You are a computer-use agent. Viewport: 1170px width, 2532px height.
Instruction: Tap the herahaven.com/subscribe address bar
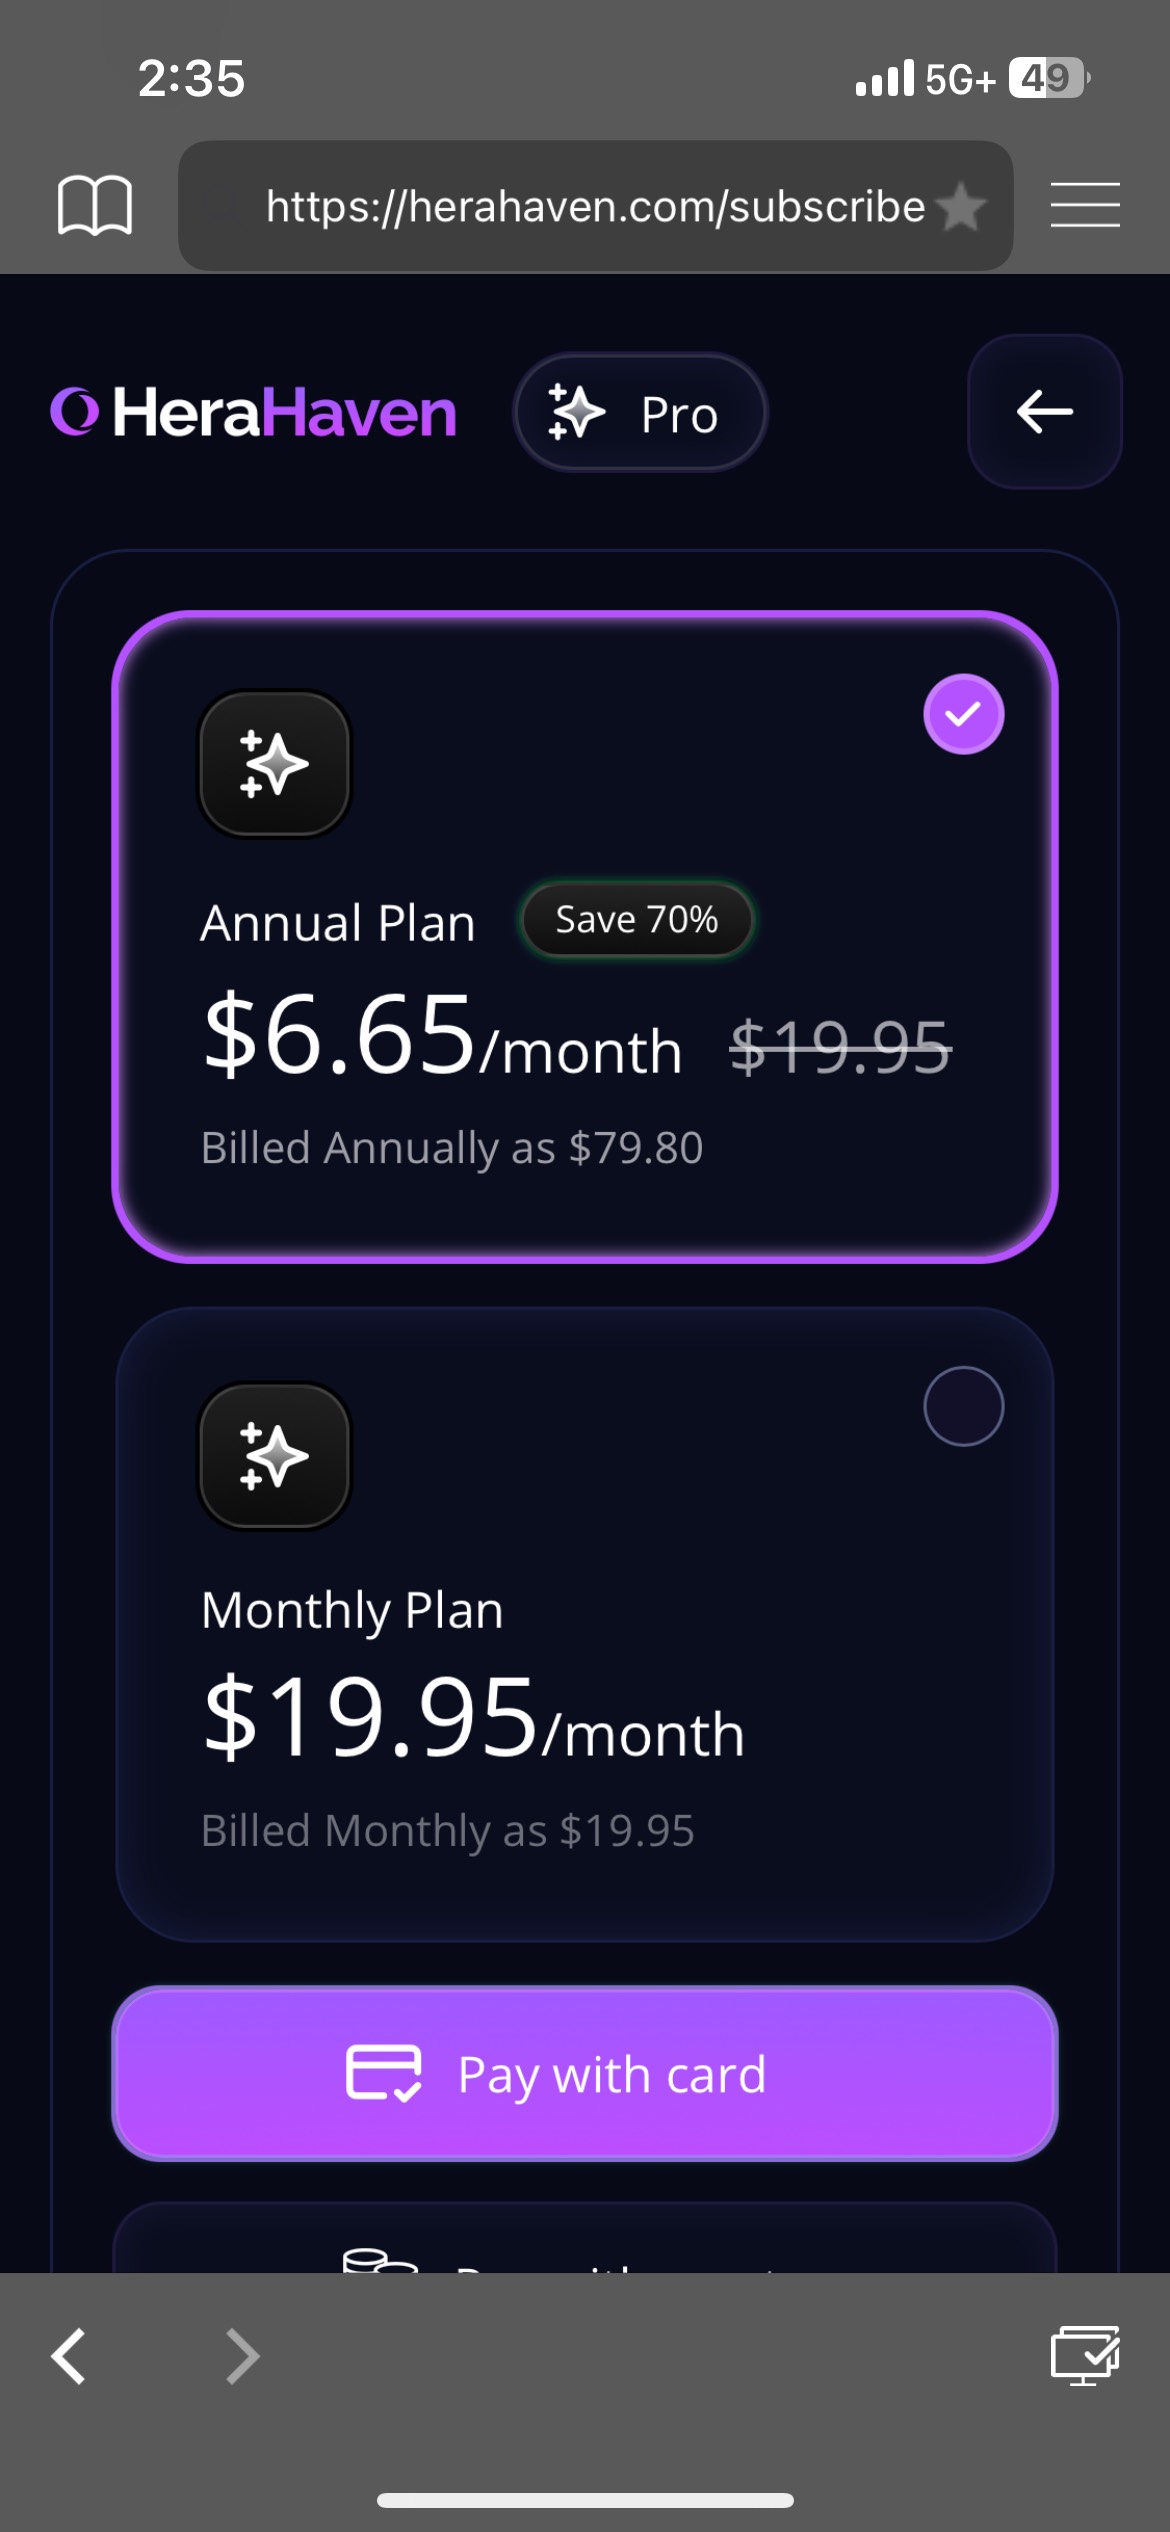tap(595, 206)
